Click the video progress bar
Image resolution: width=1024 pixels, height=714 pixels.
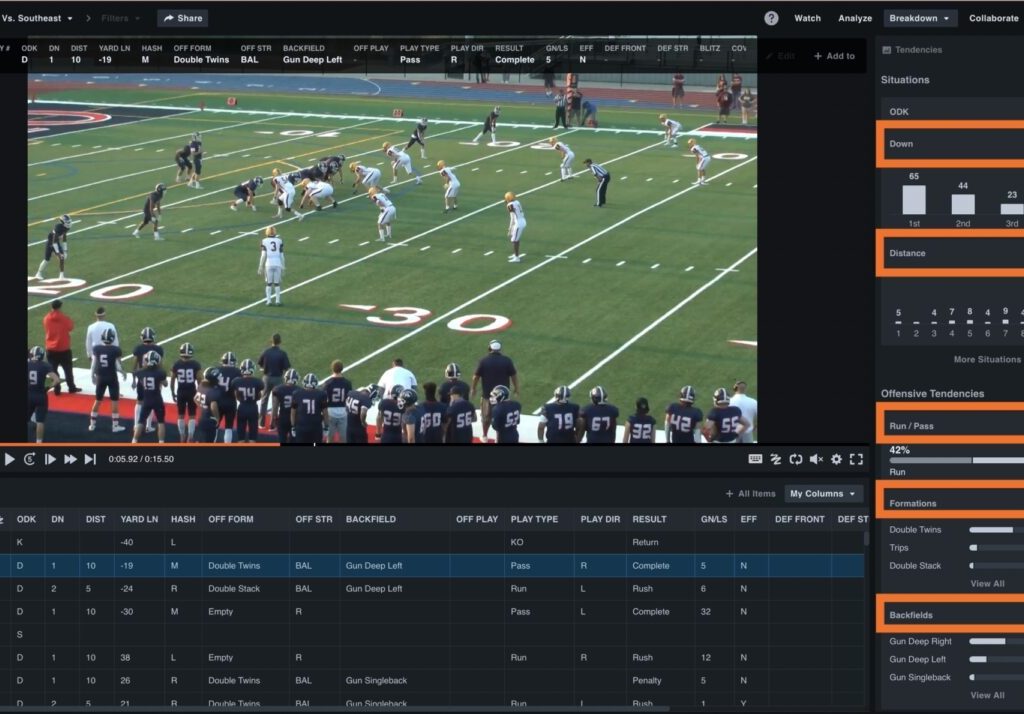coord(400,444)
